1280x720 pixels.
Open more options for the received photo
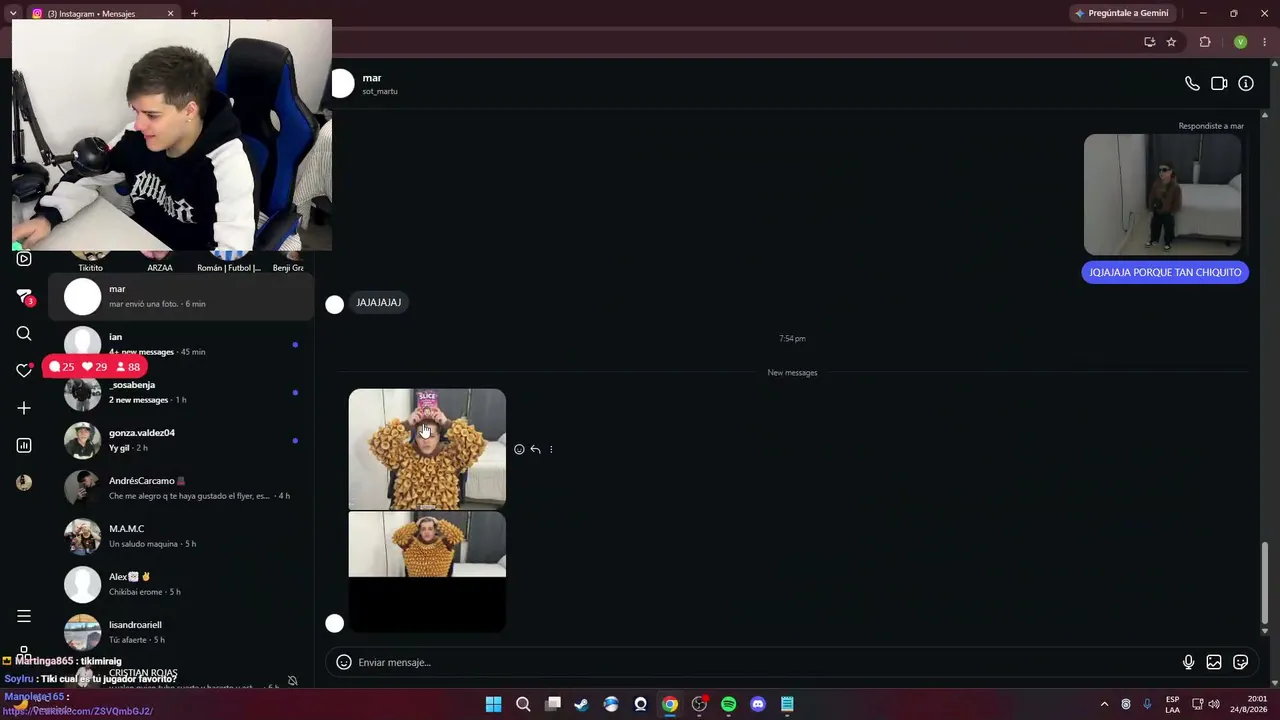click(551, 450)
